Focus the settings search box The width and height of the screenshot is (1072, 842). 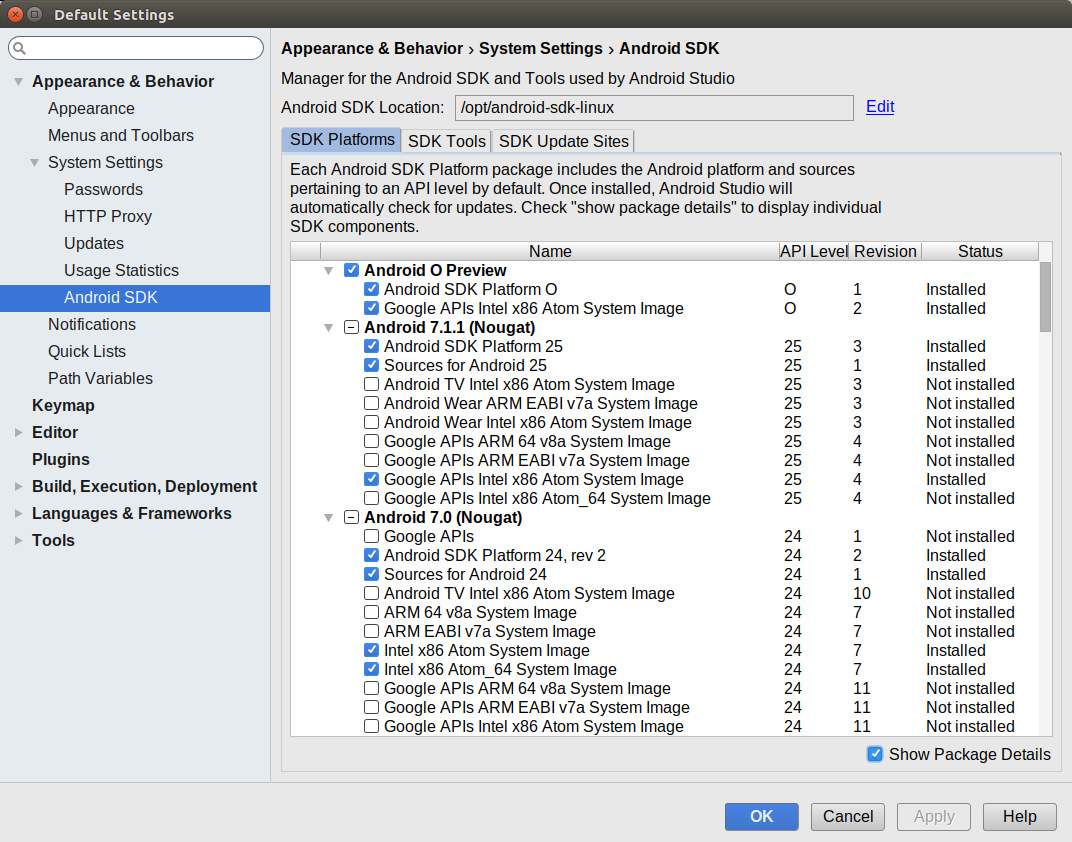136,48
